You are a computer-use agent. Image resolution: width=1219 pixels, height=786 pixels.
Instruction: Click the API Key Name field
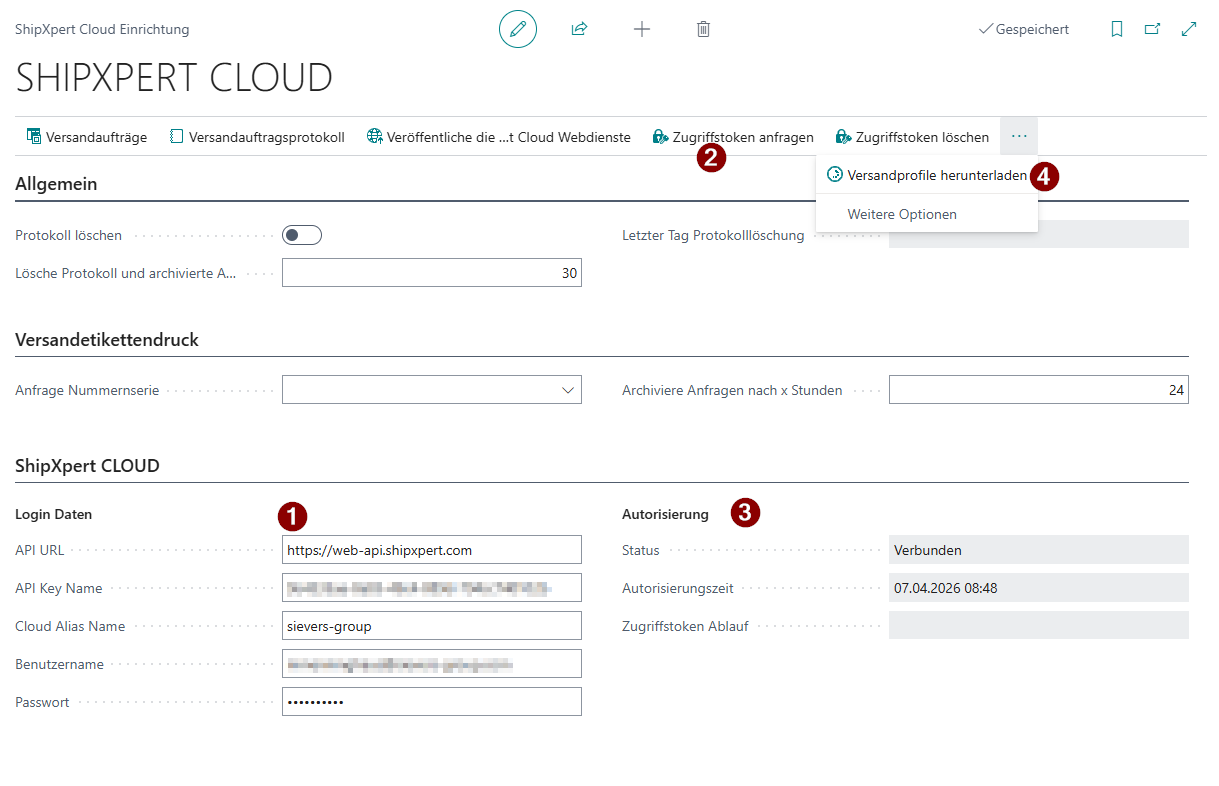point(432,588)
